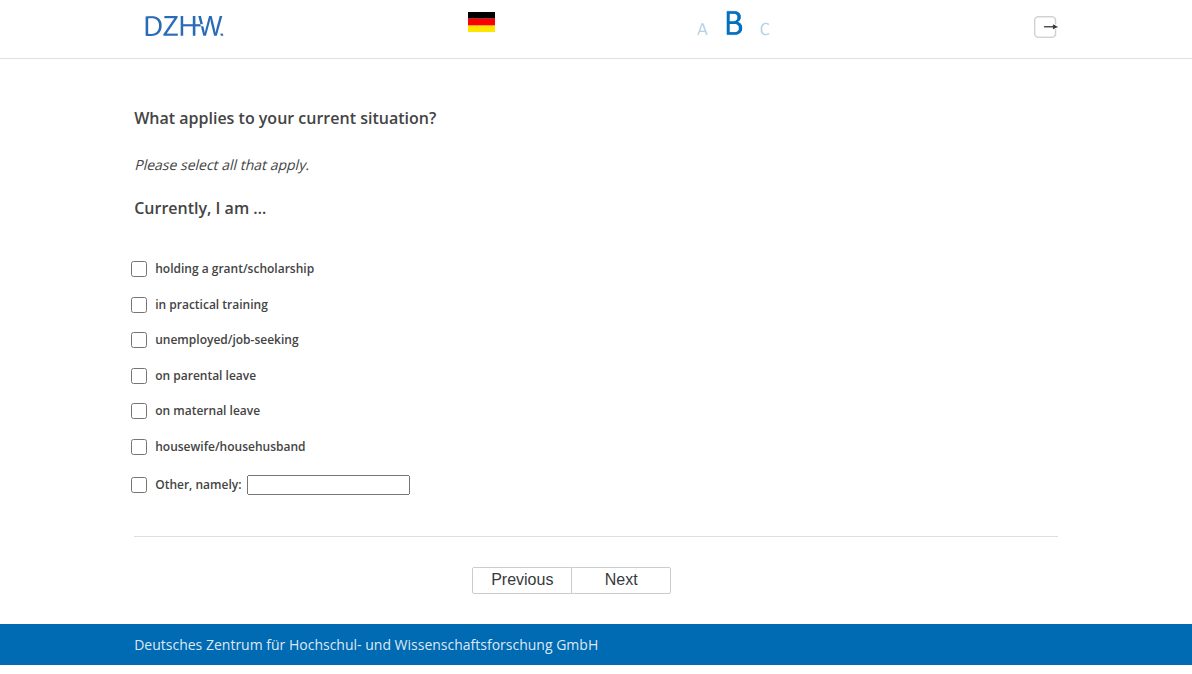
Task: Tick unemployed/job-seeking checkbox
Action: tap(139, 340)
